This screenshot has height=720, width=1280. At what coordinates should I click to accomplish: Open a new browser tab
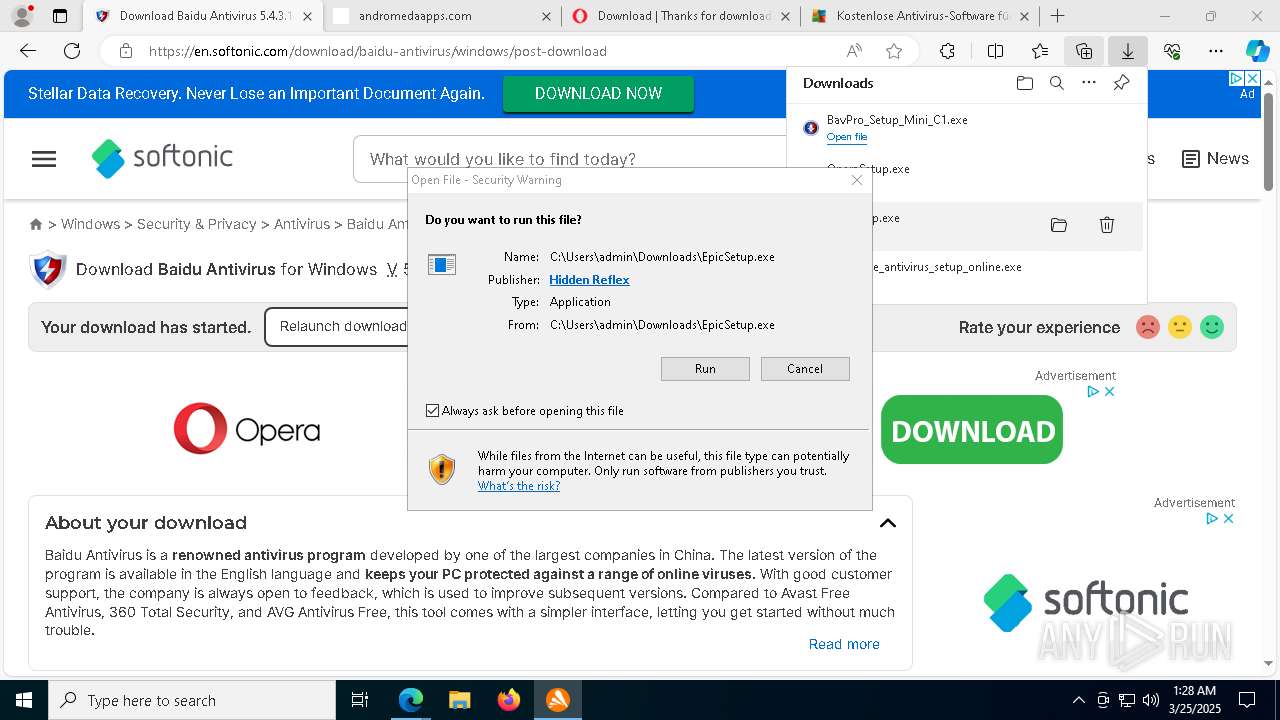point(1057,16)
